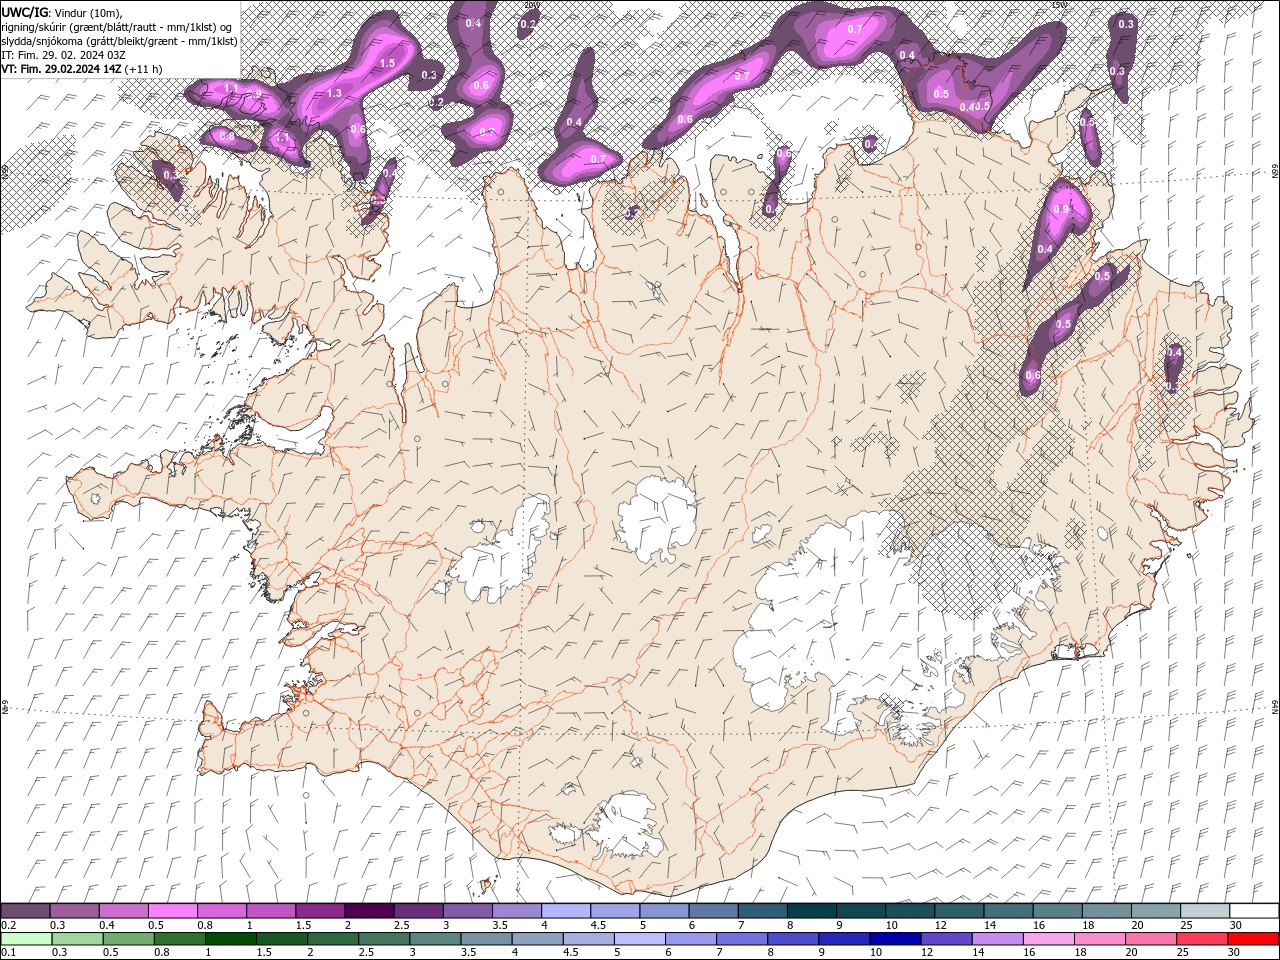The image size is (1280, 960).
Task: Click the "slydda/snjókoma" legend description line
Action: 119,41
